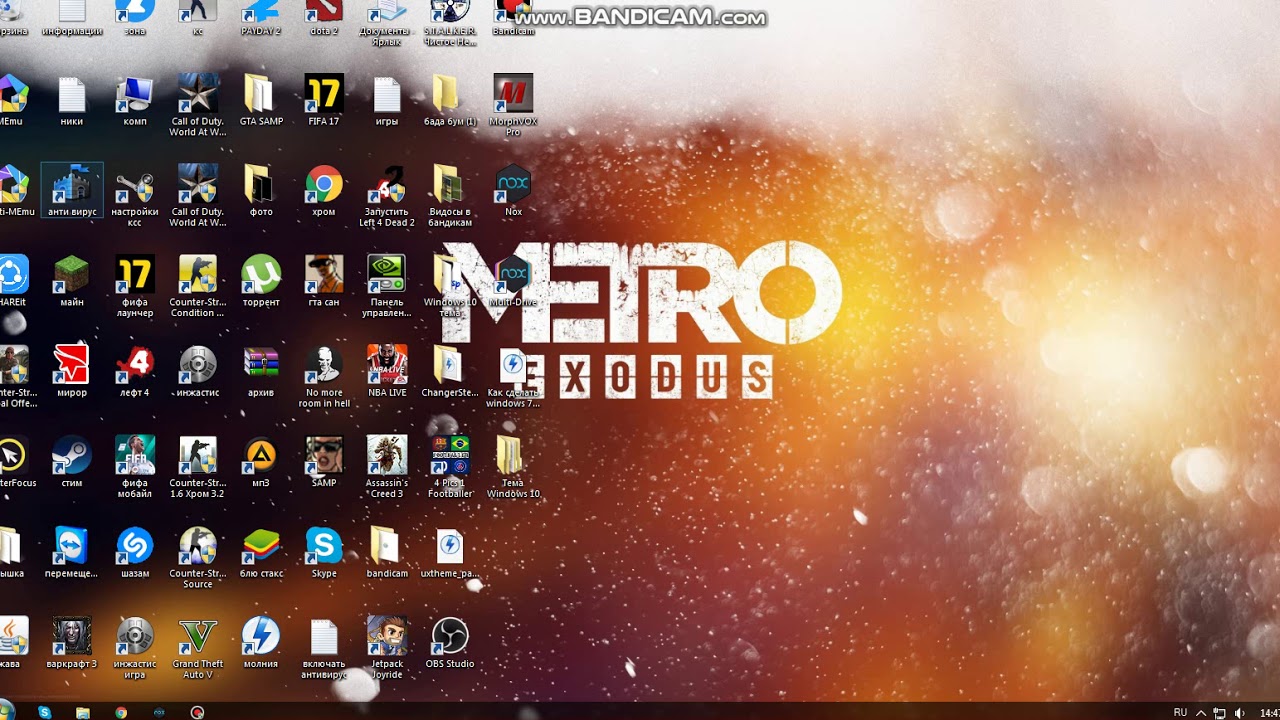Screen dimensions: 1280x720
Task: Launch the Nox desktop shortcut
Action: pos(513,192)
